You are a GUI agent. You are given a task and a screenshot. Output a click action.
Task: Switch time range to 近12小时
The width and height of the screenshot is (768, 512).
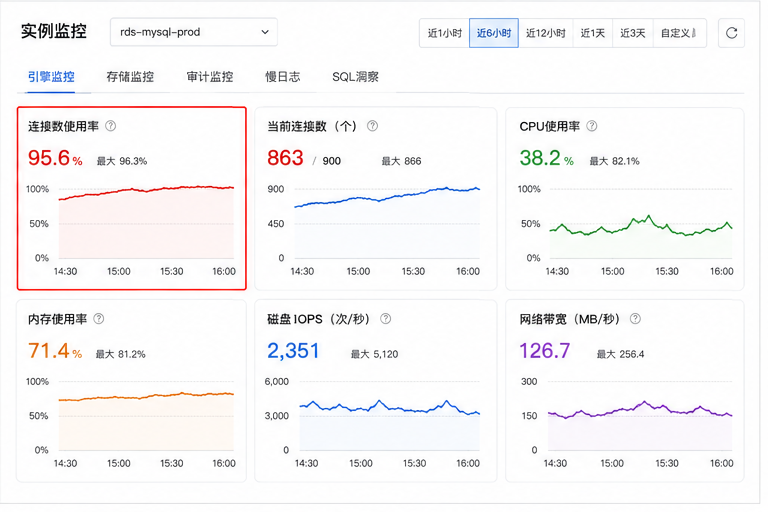point(546,33)
